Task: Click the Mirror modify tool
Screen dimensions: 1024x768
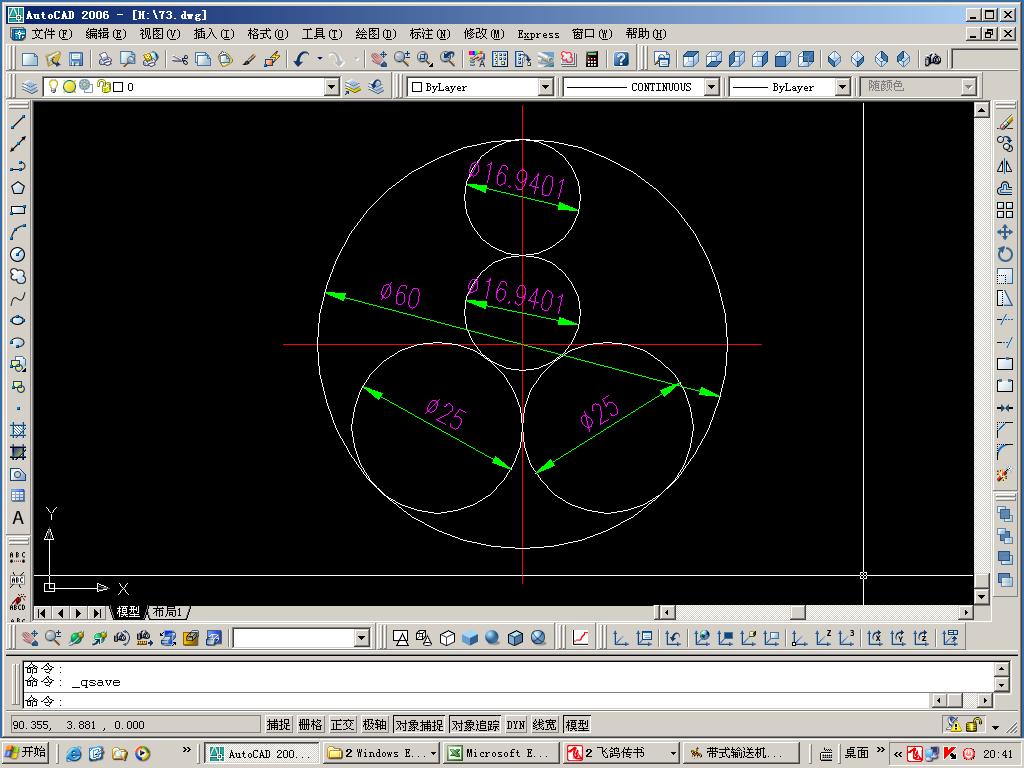Action: 1005,167
